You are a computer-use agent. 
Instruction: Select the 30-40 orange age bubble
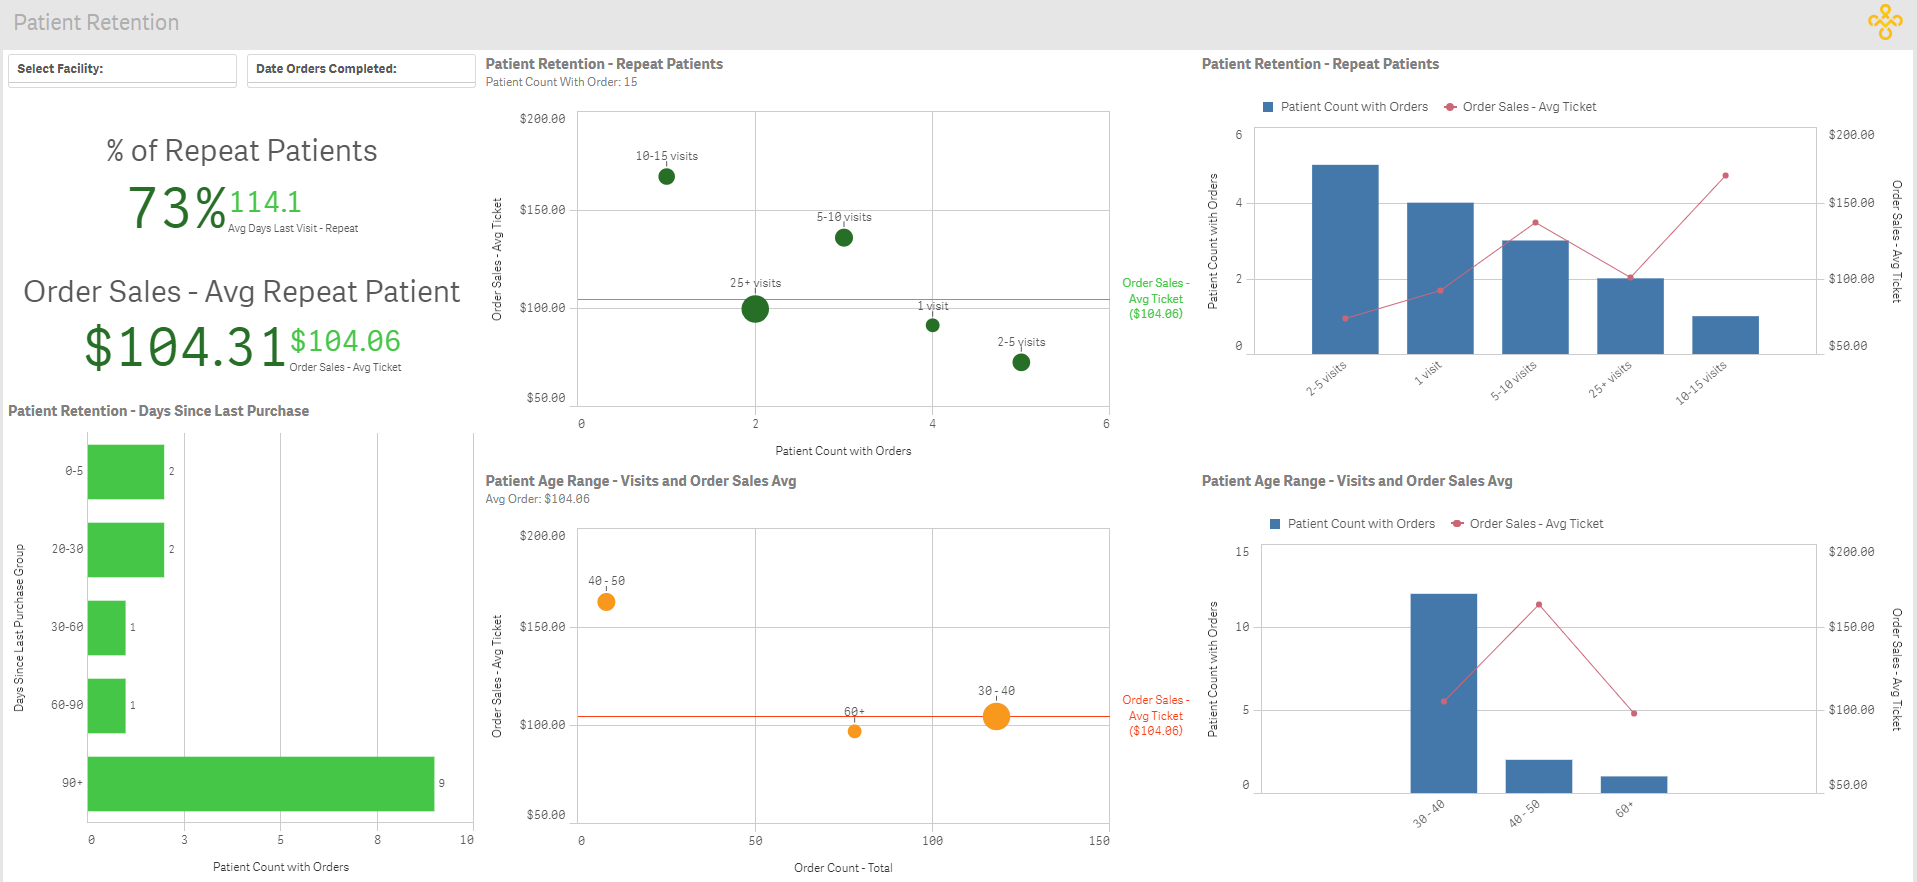996,716
